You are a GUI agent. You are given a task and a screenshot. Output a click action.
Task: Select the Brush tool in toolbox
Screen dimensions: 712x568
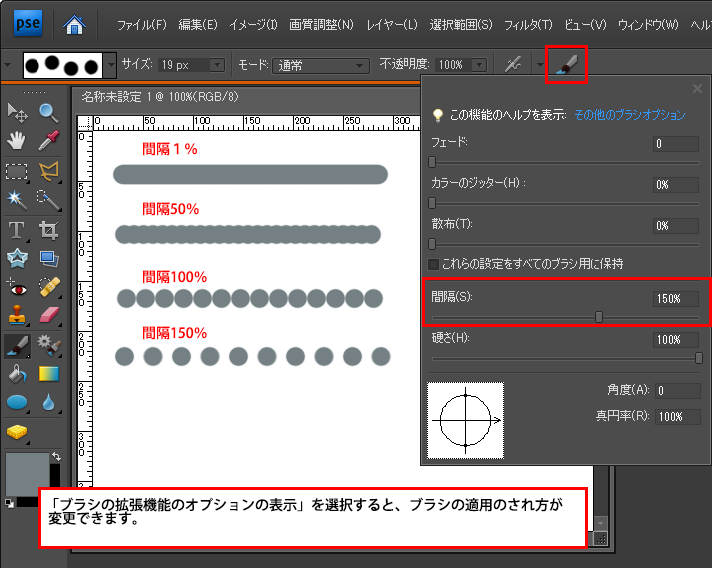tap(17, 346)
